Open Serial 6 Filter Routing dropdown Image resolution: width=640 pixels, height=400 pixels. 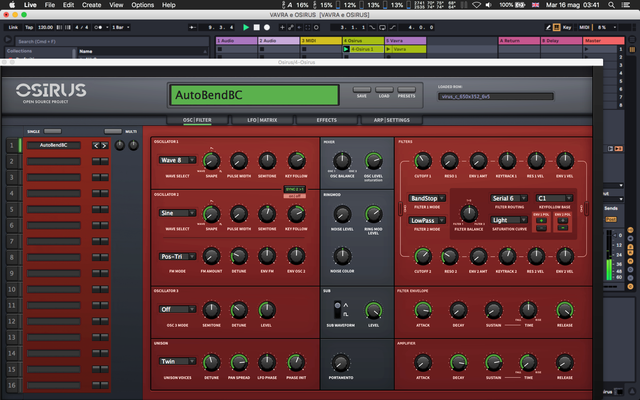[509, 198]
